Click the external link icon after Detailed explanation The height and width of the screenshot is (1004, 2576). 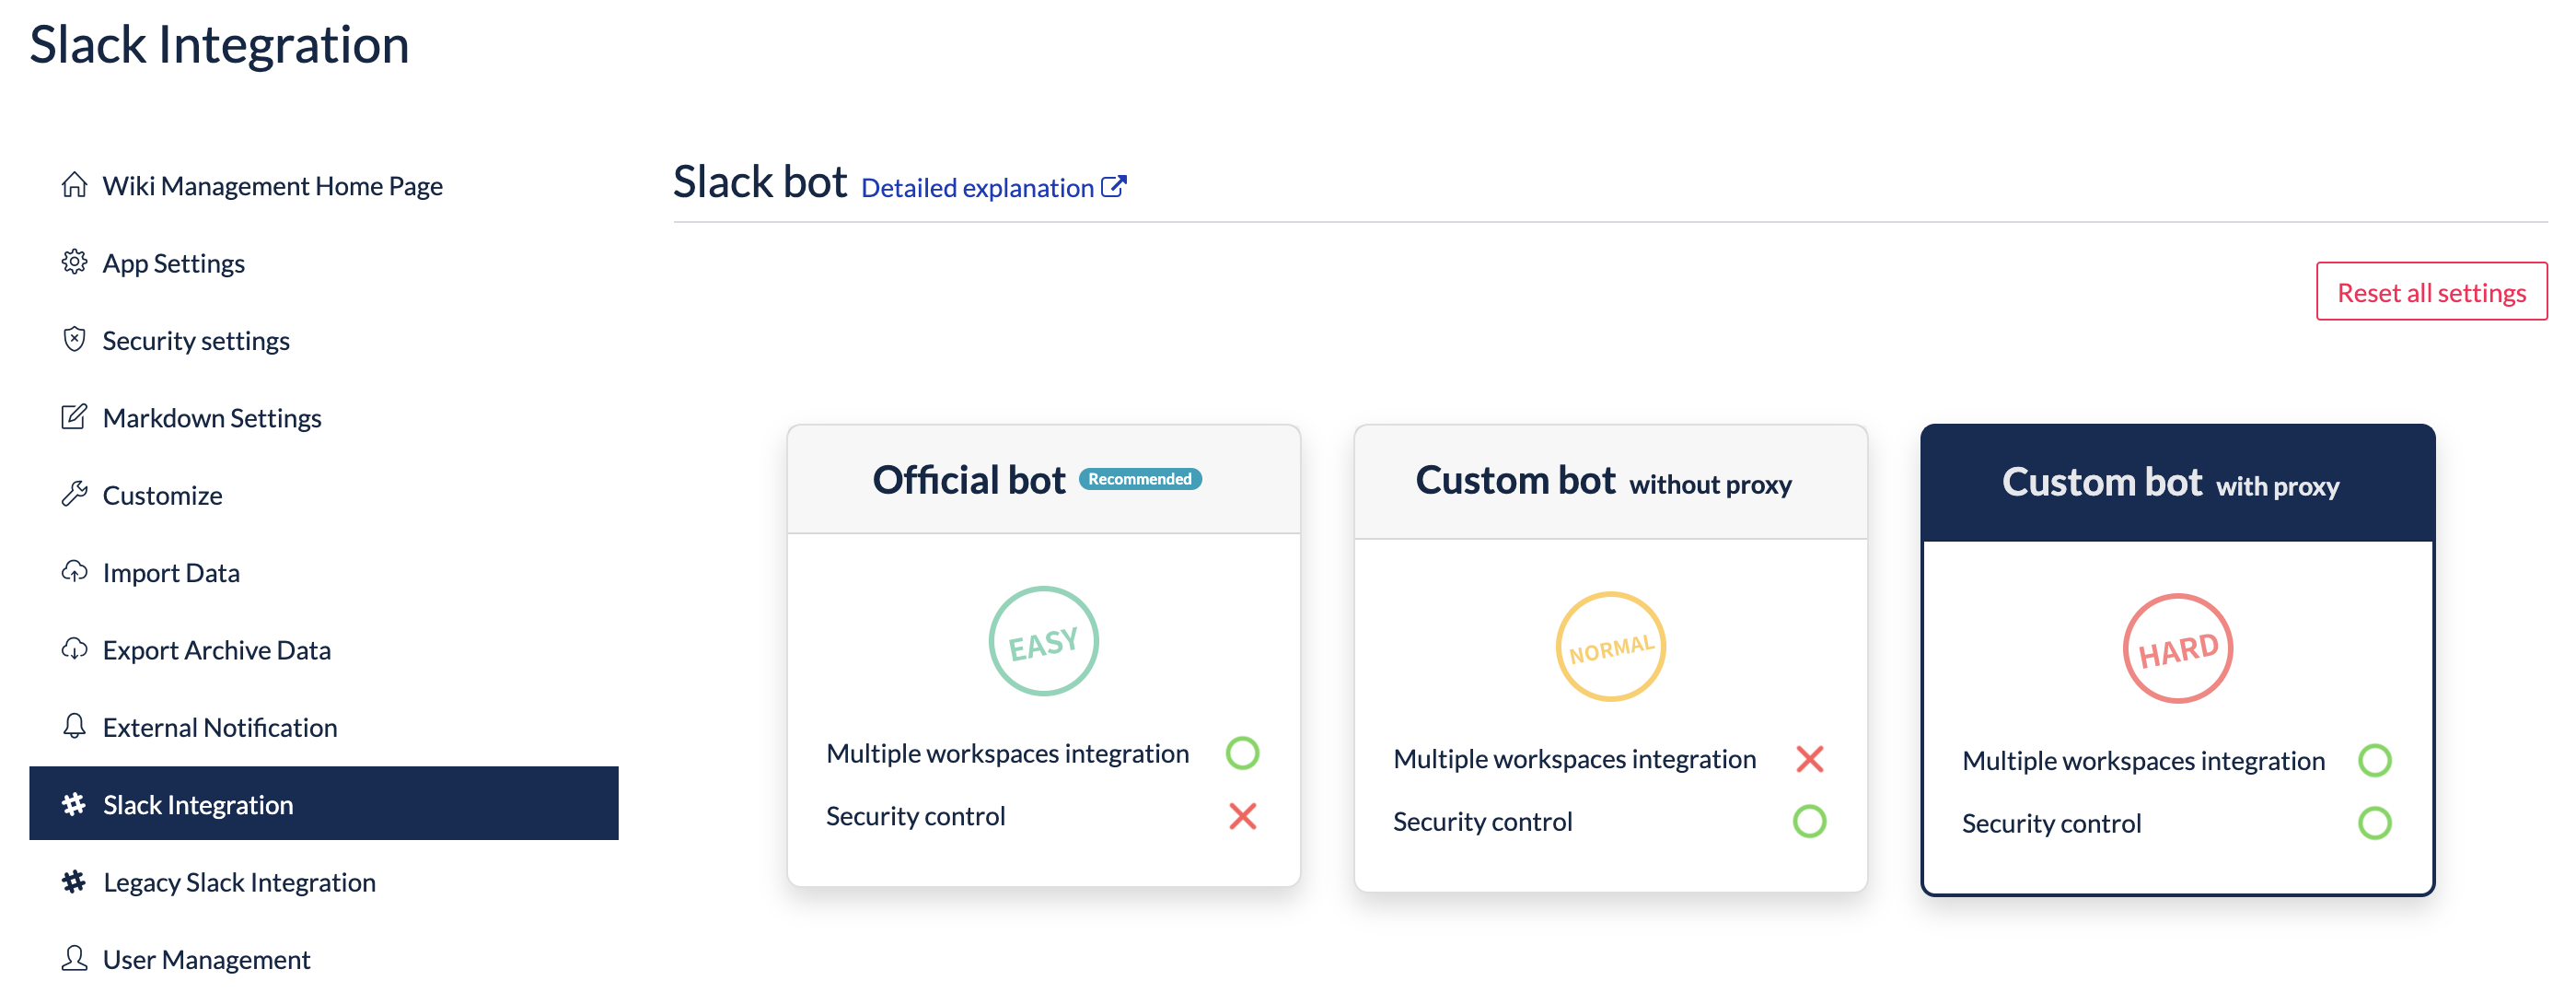pyautogui.click(x=1114, y=187)
